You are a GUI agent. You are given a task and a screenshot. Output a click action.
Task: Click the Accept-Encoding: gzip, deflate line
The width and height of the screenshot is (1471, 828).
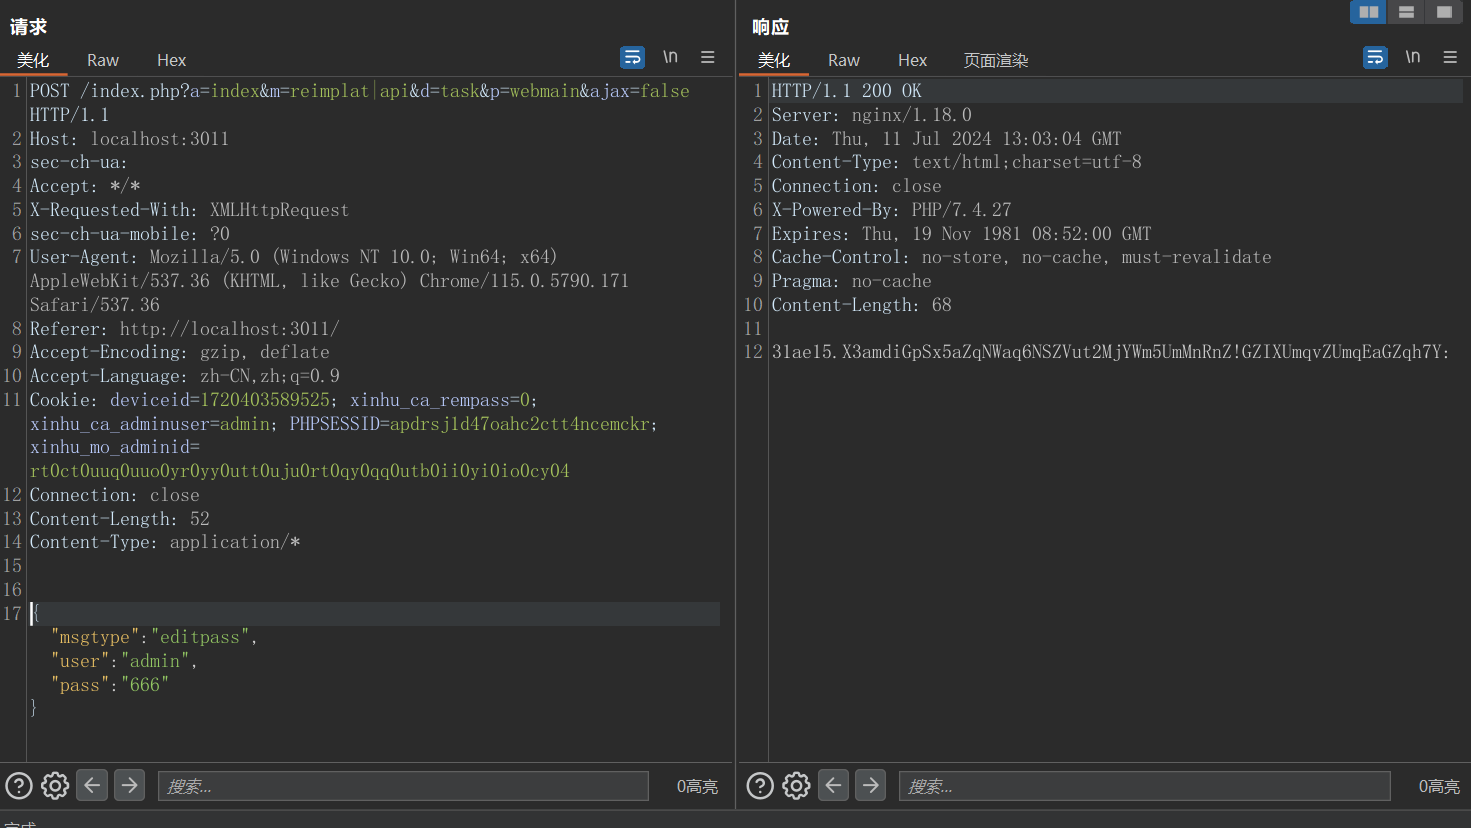click(180, 352)
